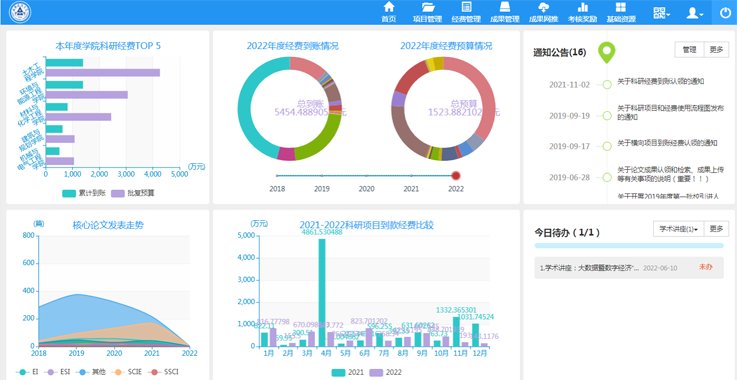Open the 学术讲座 todo item row
The width and height of the screenshot is (737, 380).
[x=629, y=268]
